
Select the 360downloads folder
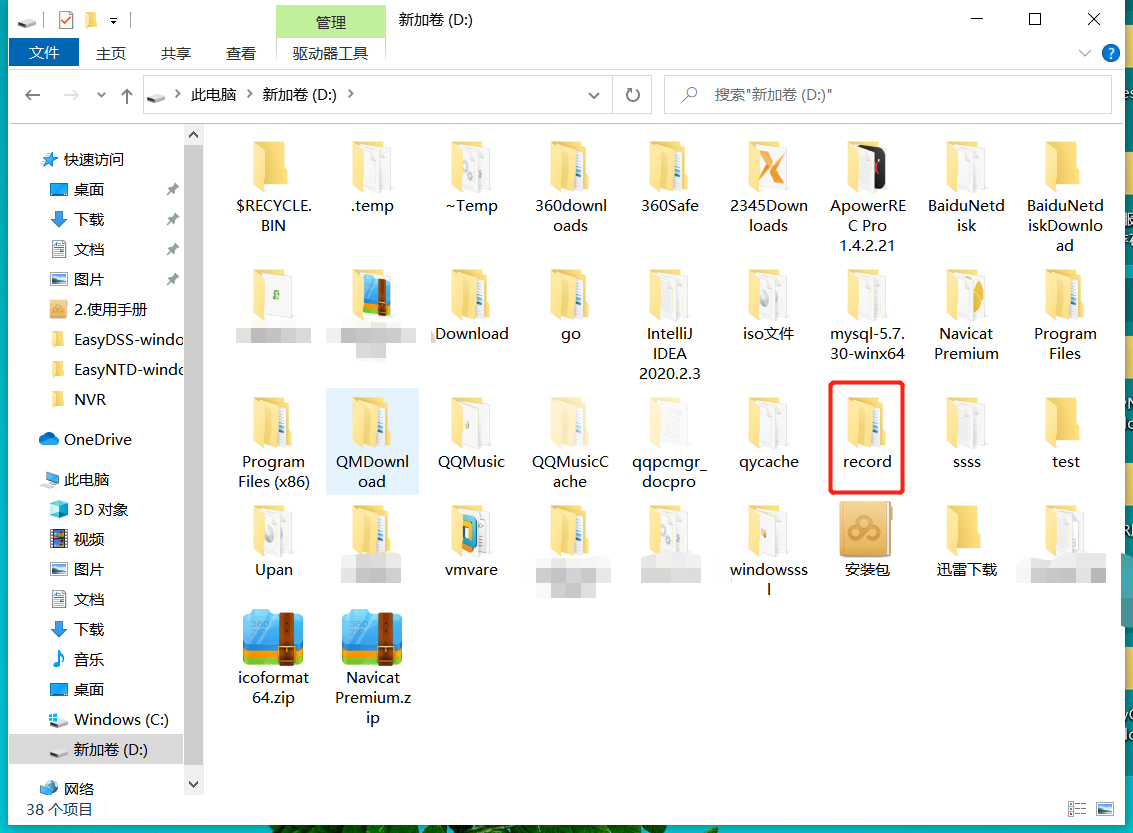pos(570,186)
